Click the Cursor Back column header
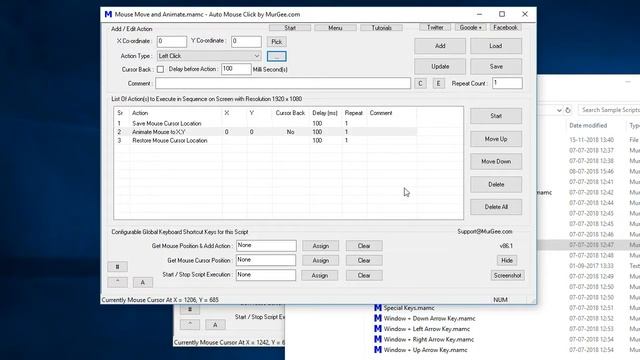This screenshot has width=640, height=360. pos(290,113)
